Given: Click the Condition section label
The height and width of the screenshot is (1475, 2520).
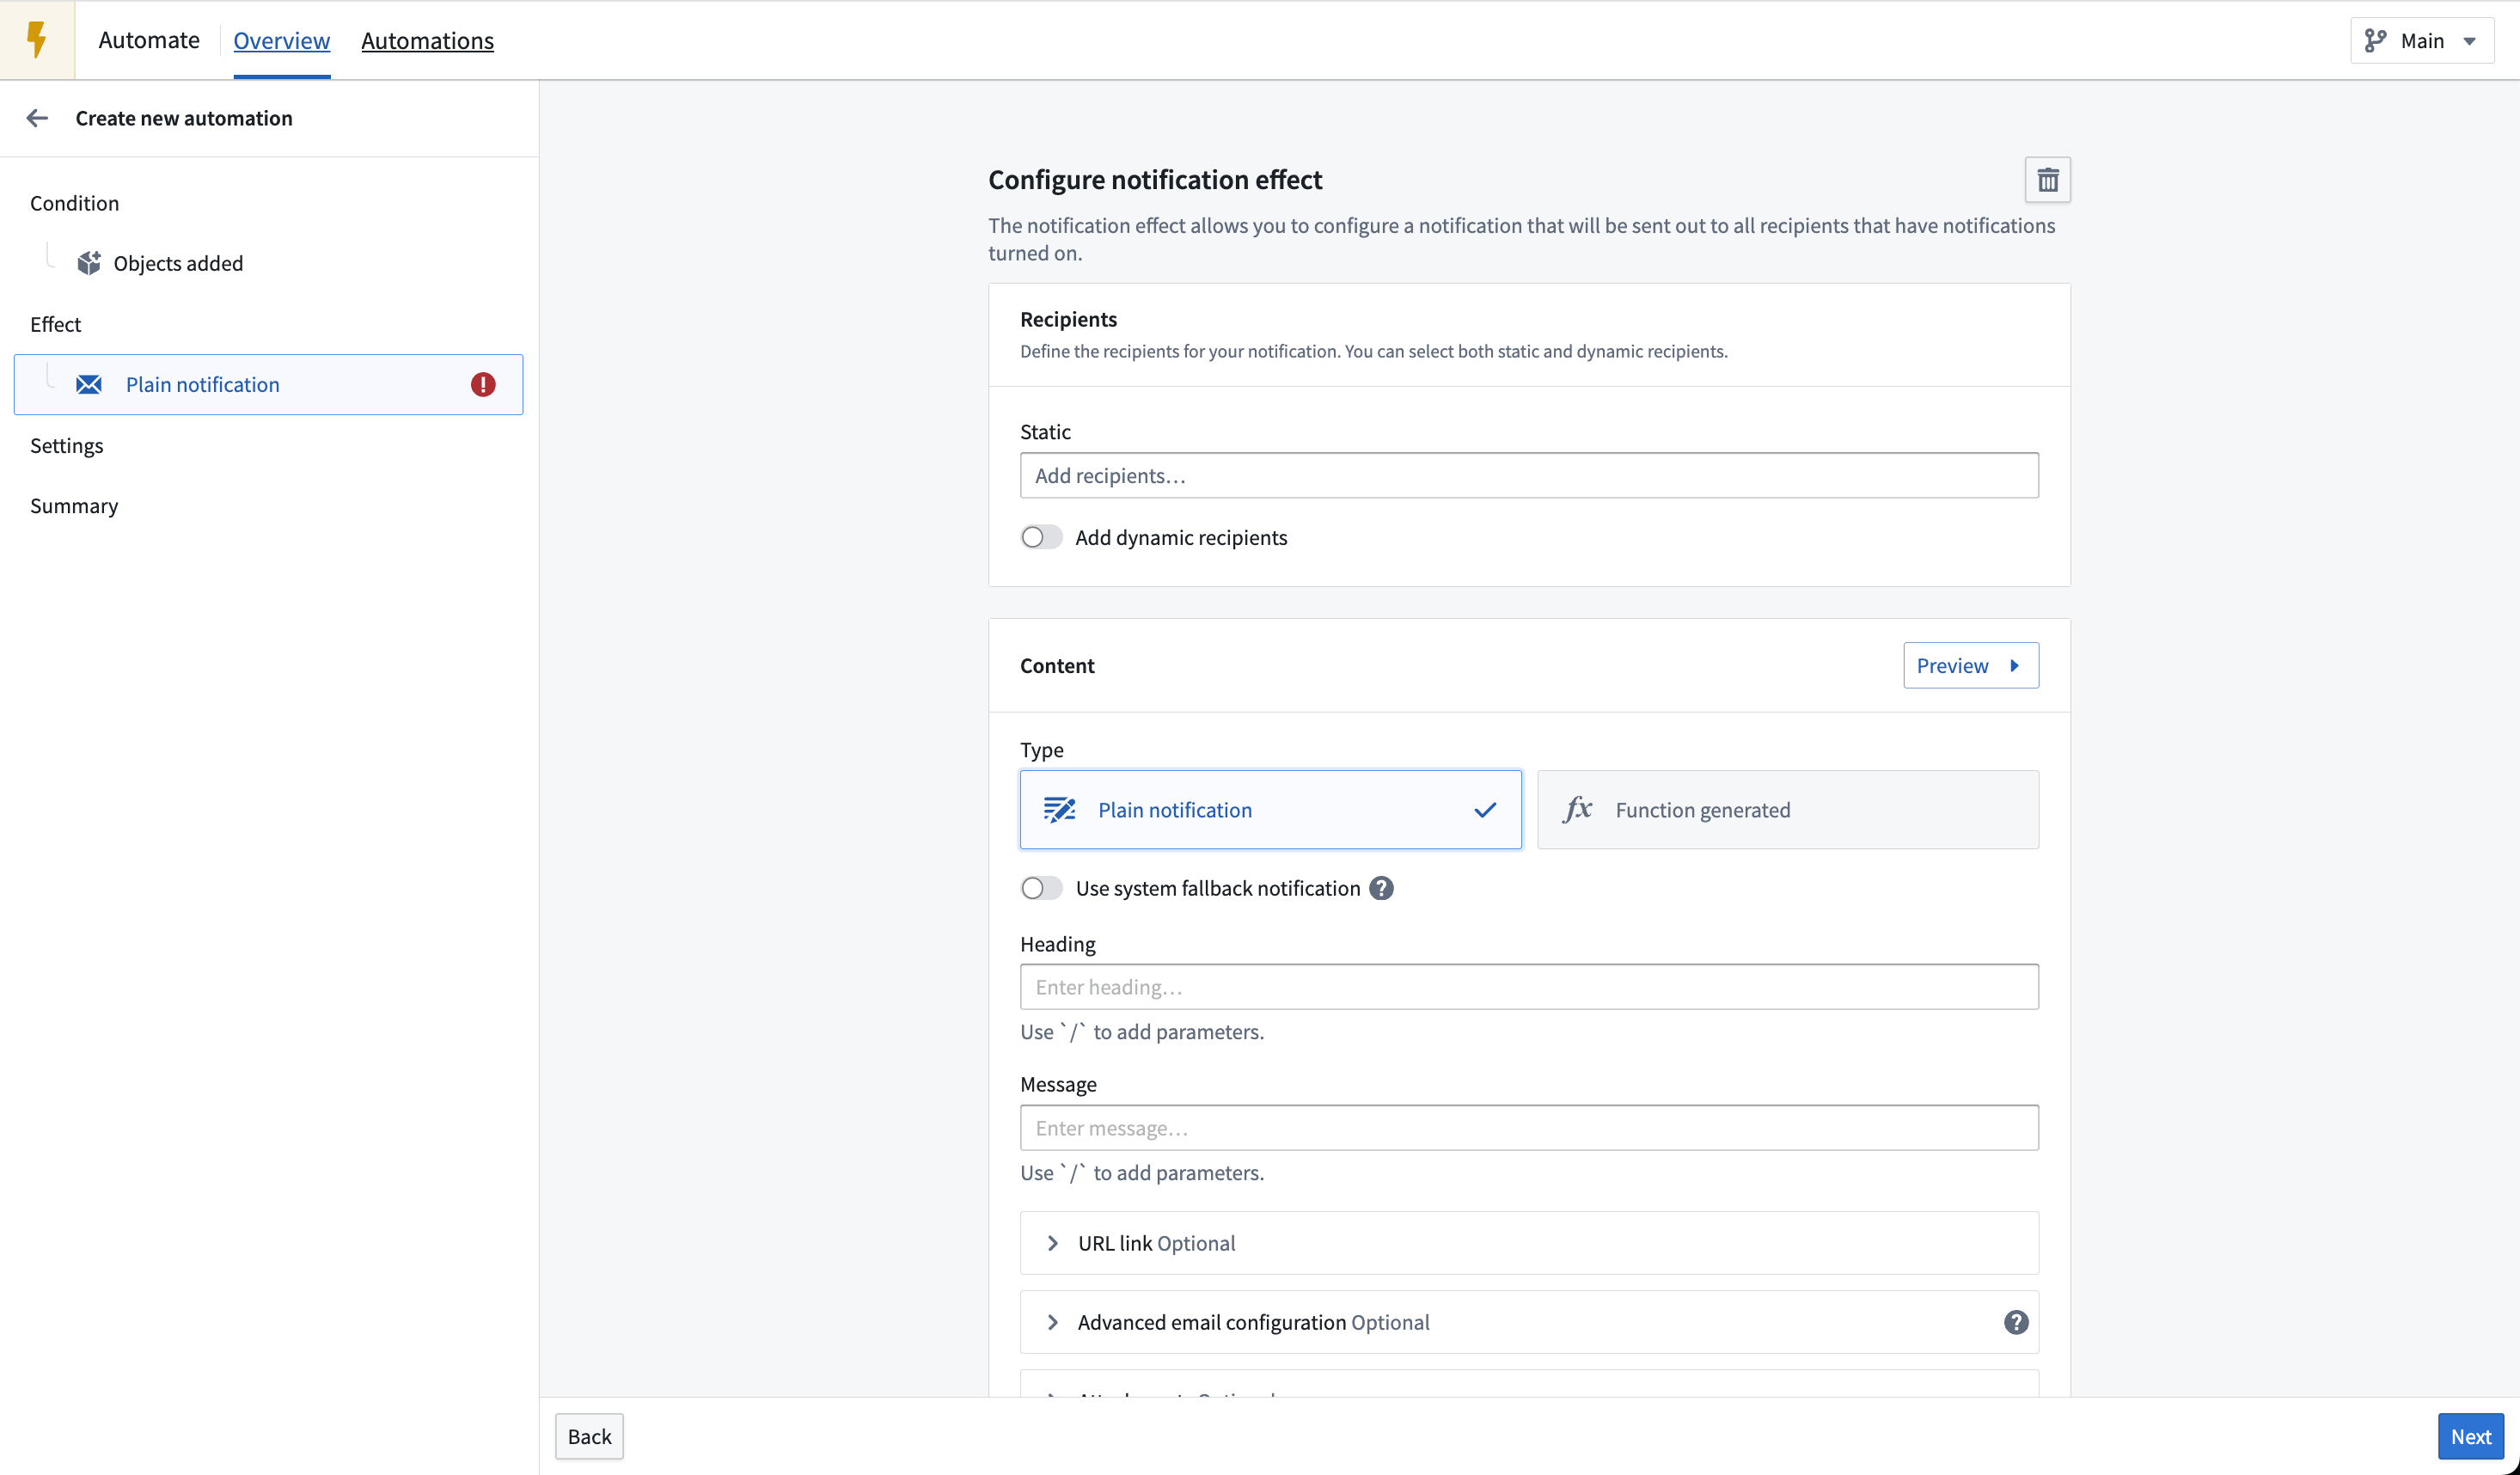Looking at the screenshot, I should [74, 203].
